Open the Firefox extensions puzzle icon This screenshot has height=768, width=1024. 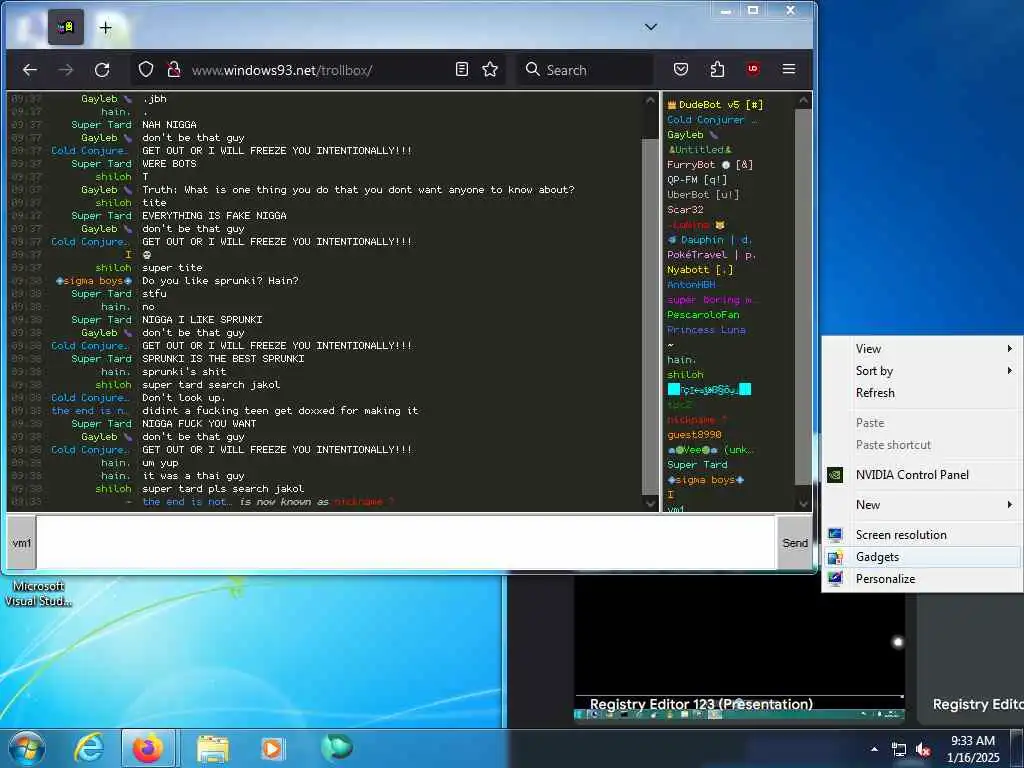[717, 69]
